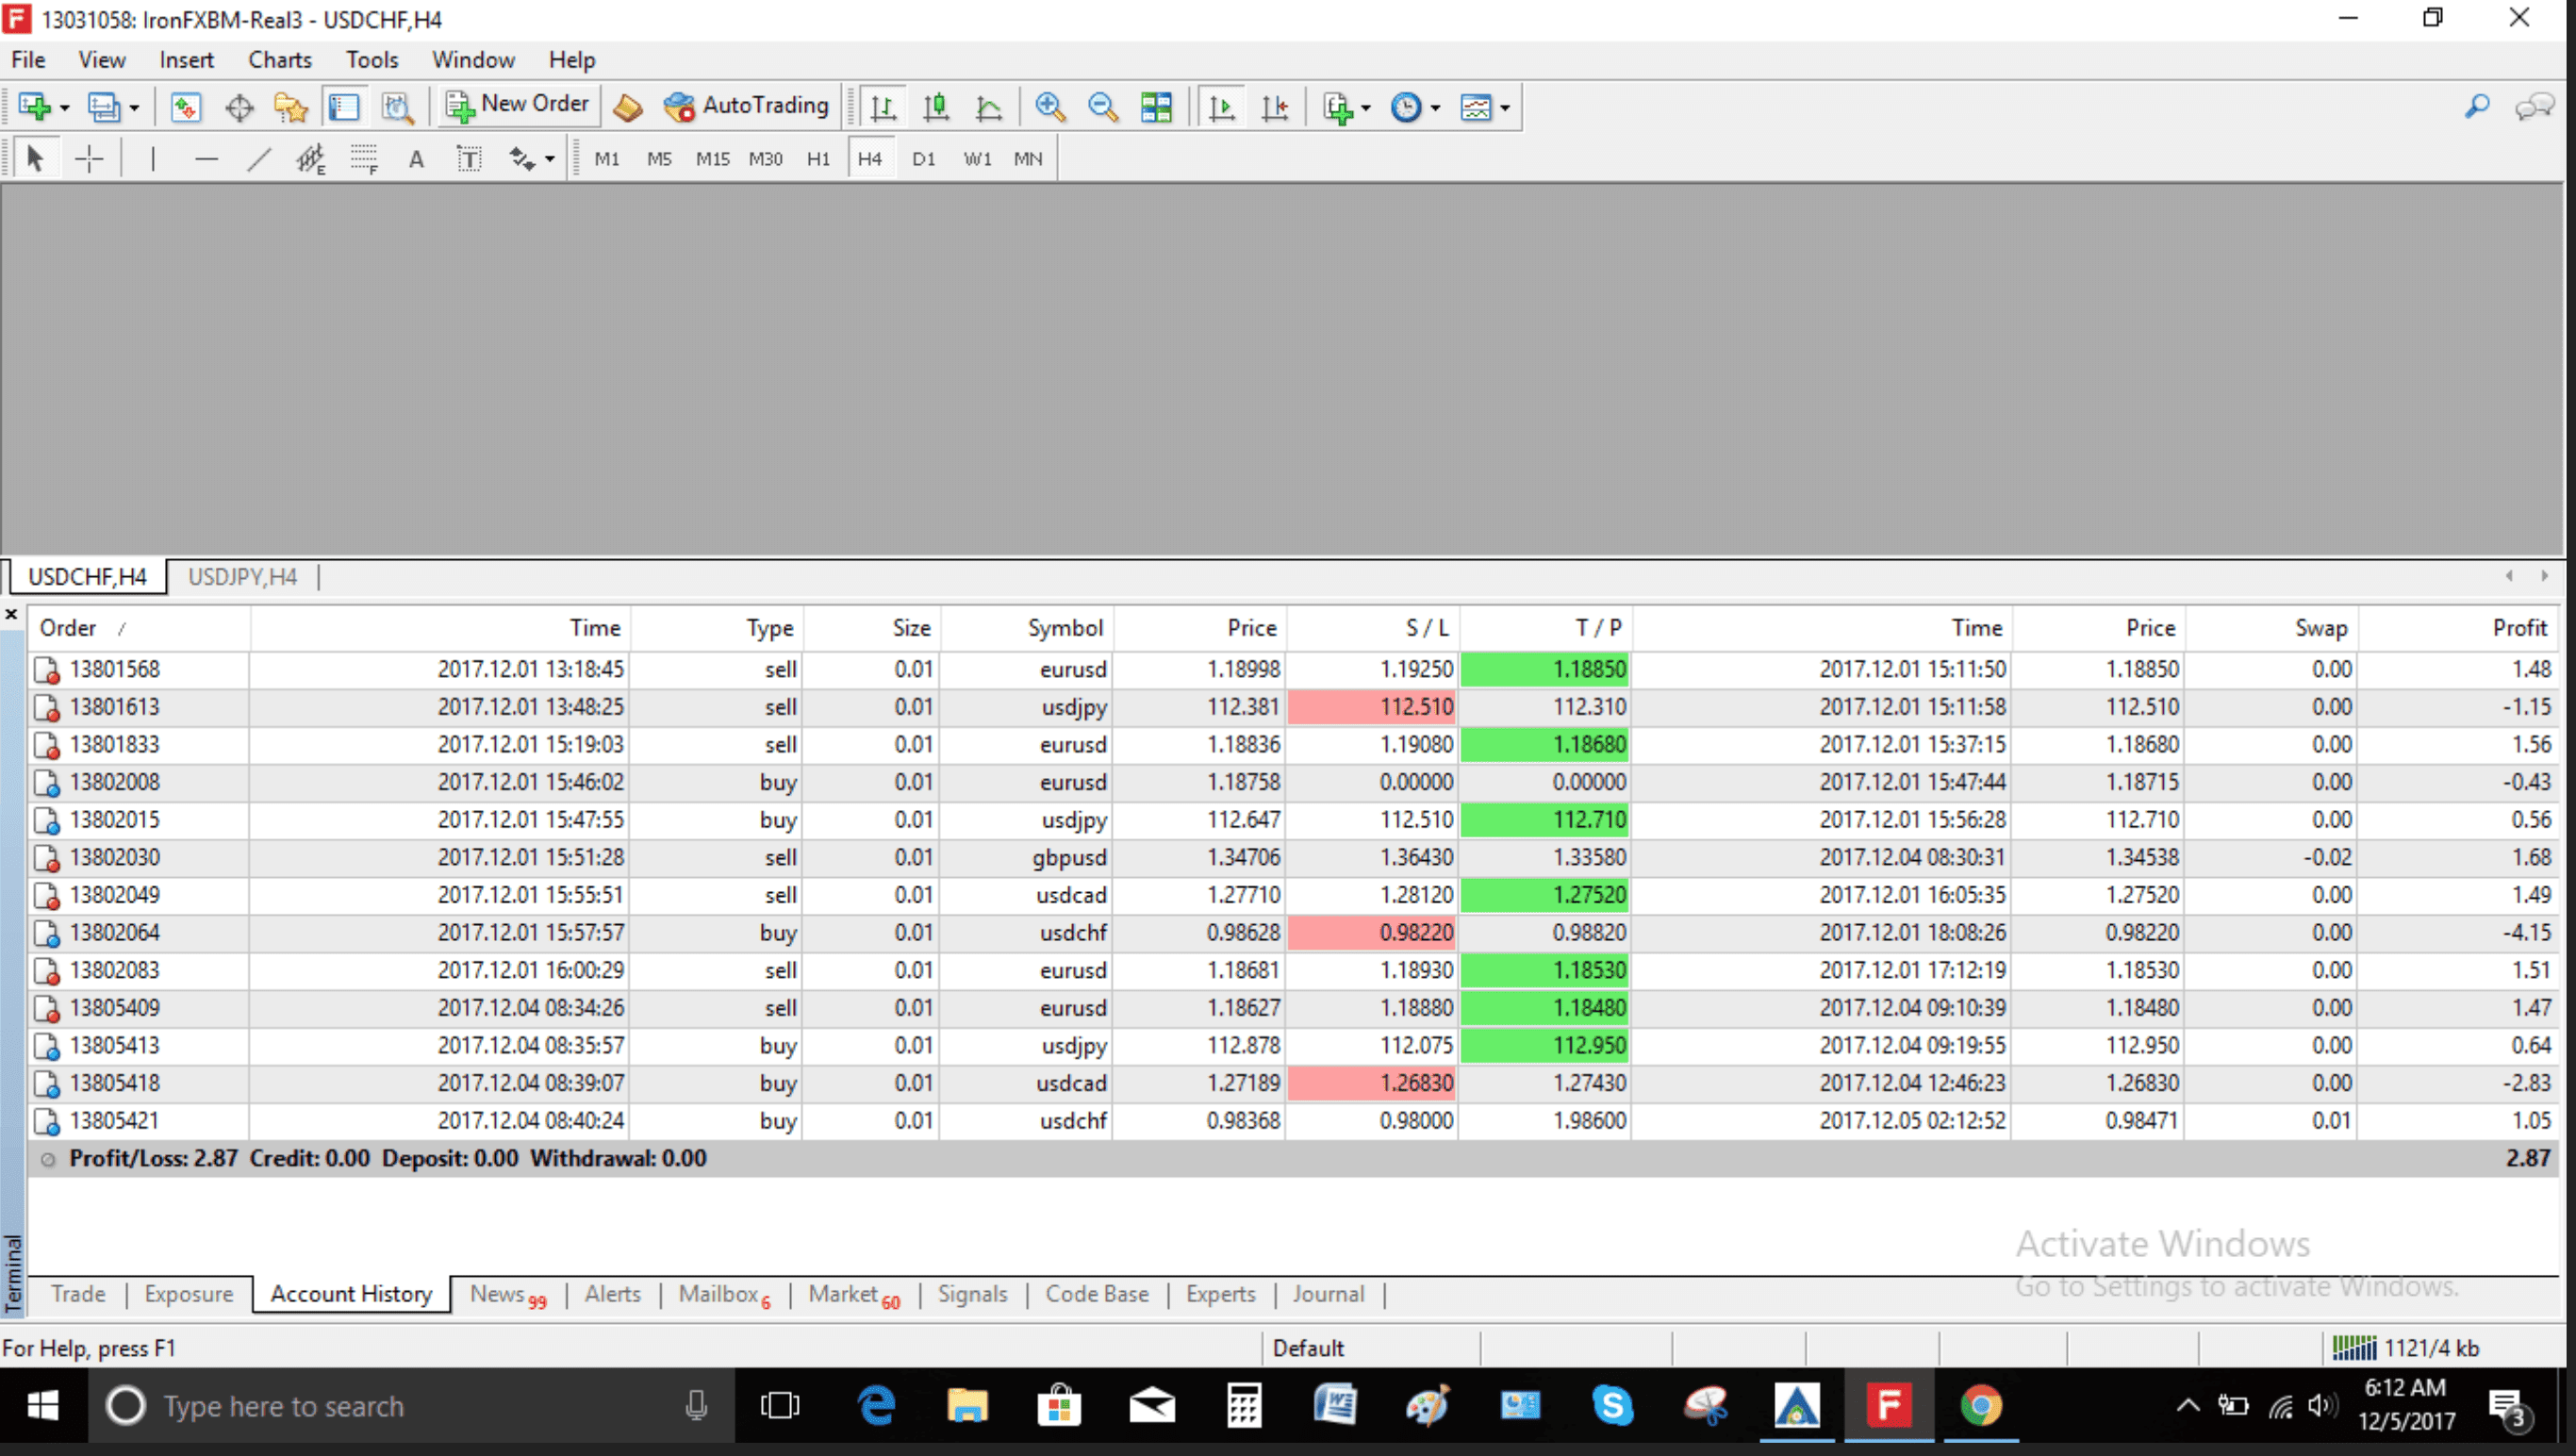2576x1456 pixels.
Task: Click connection status 1121/4 kb
Action: pyautogui.click(x=2406, y=1348)
